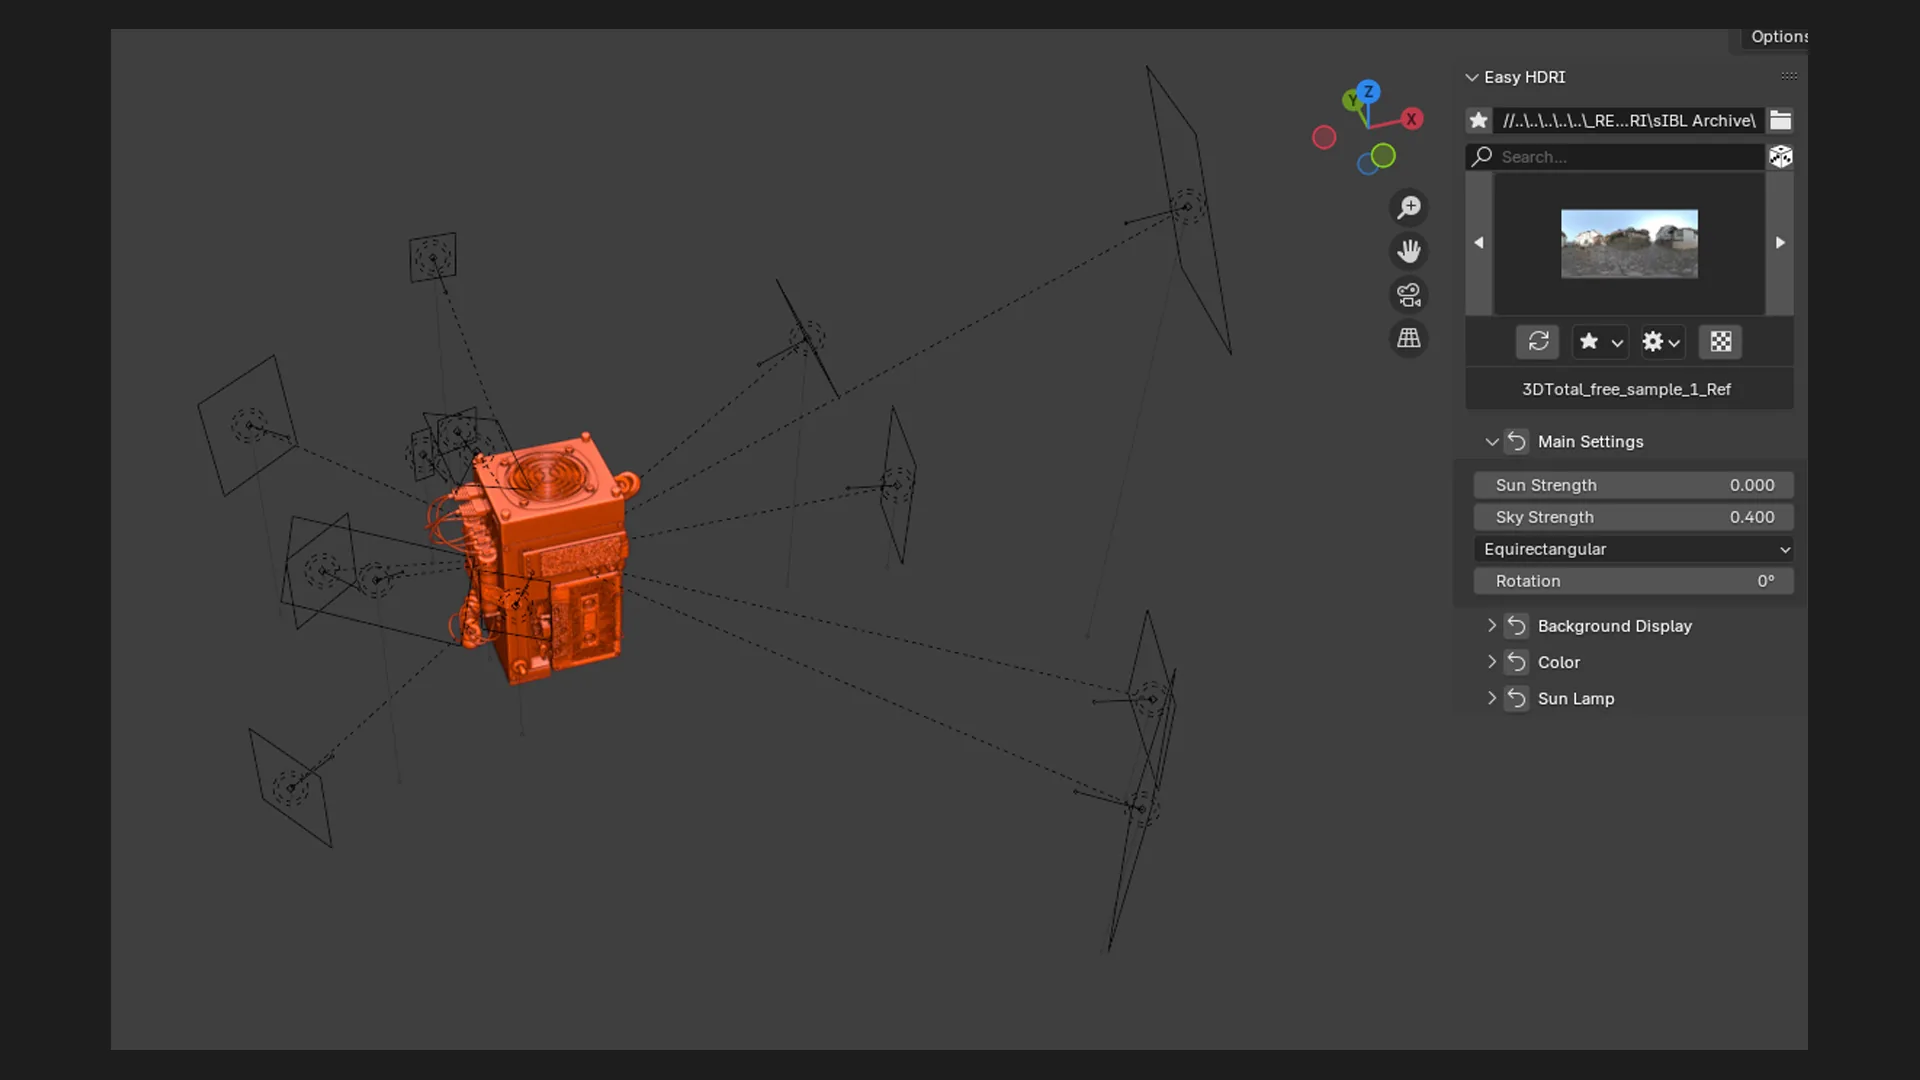This screenshot has width=1920, height=1080.
Task: Expand the Sun Lamp section
Action: pyautogui.click(x=1491, y=698)
